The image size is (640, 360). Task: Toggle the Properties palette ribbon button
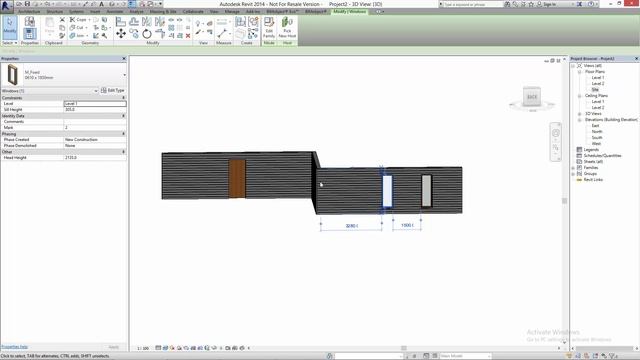click(29, 34)
